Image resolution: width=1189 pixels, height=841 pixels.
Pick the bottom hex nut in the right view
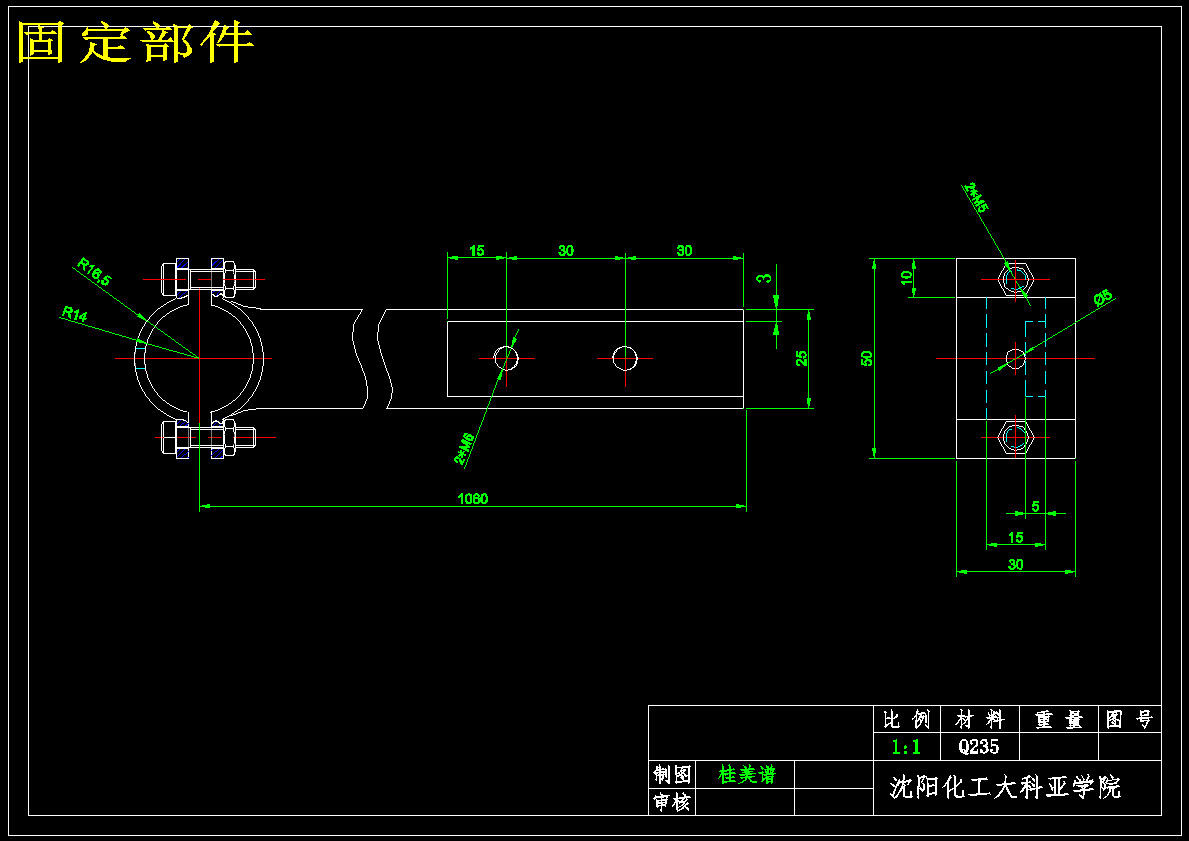pos(1015,438)
